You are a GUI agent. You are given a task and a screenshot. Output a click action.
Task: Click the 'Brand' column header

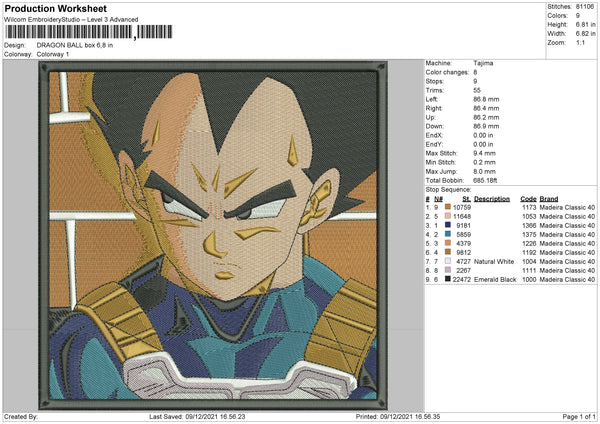point(549,199)
